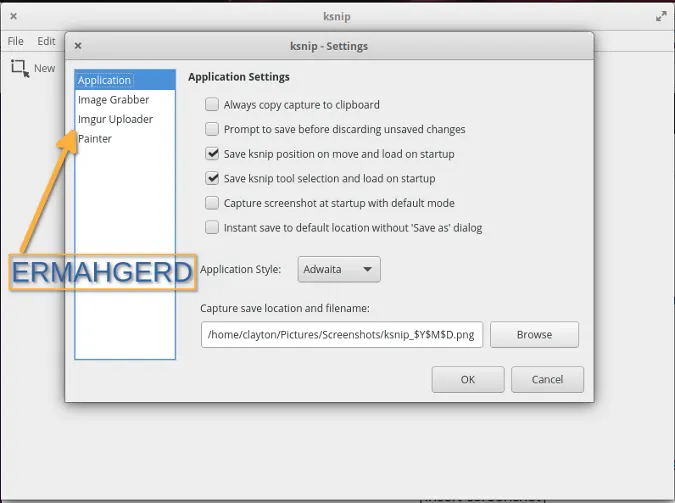Click the Application Style label
This screenshot has width=675, height=503.
(240, 270)
